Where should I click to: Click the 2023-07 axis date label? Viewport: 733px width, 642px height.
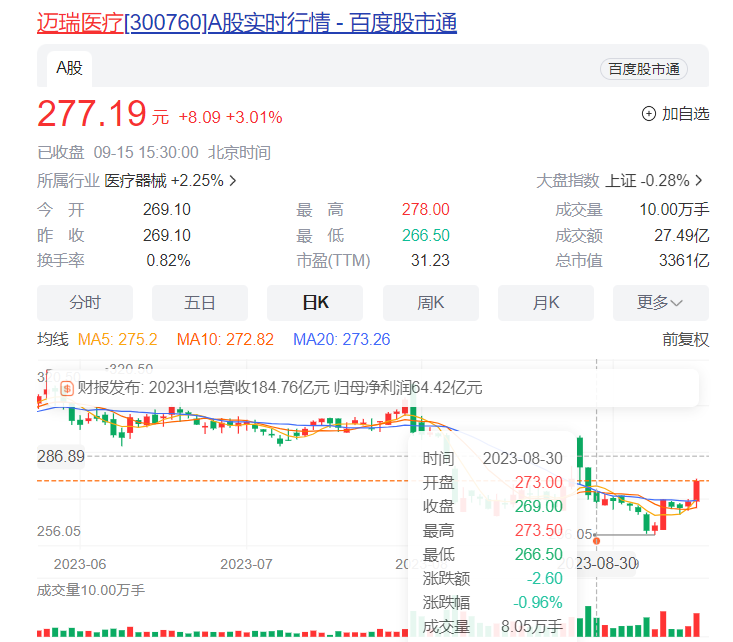coord(246,564)
